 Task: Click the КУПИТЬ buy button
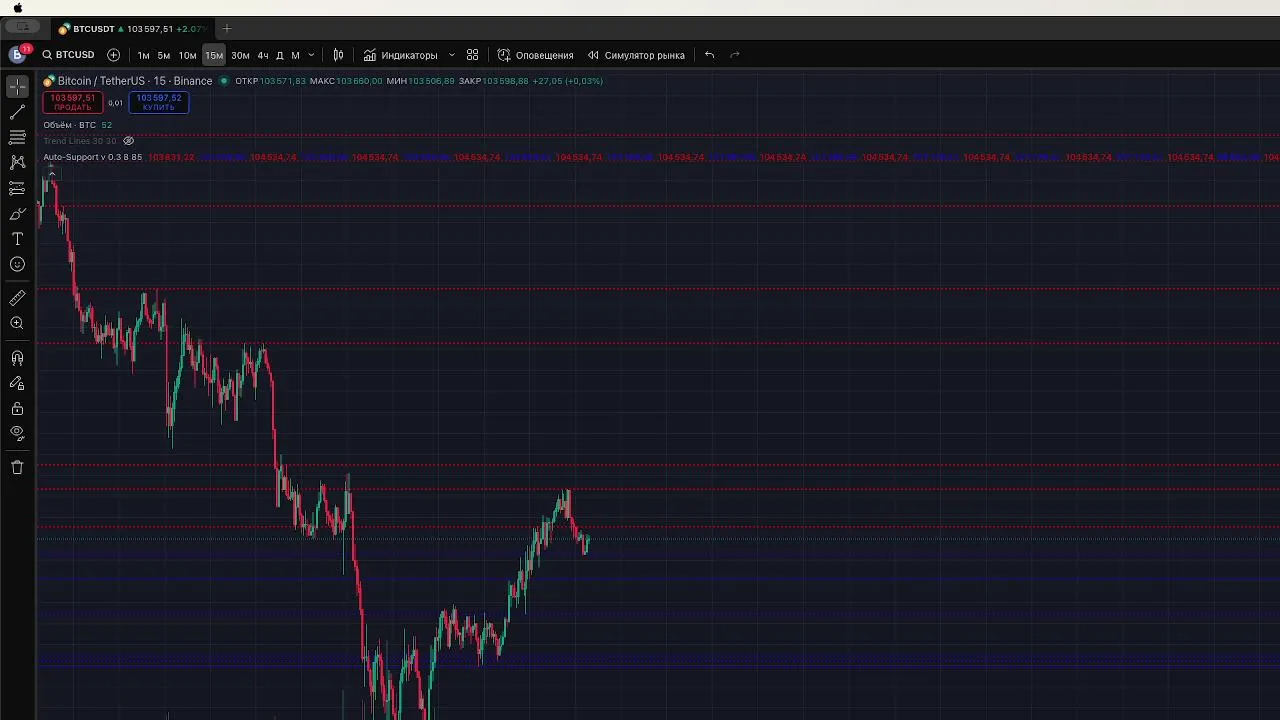[159, 102]
